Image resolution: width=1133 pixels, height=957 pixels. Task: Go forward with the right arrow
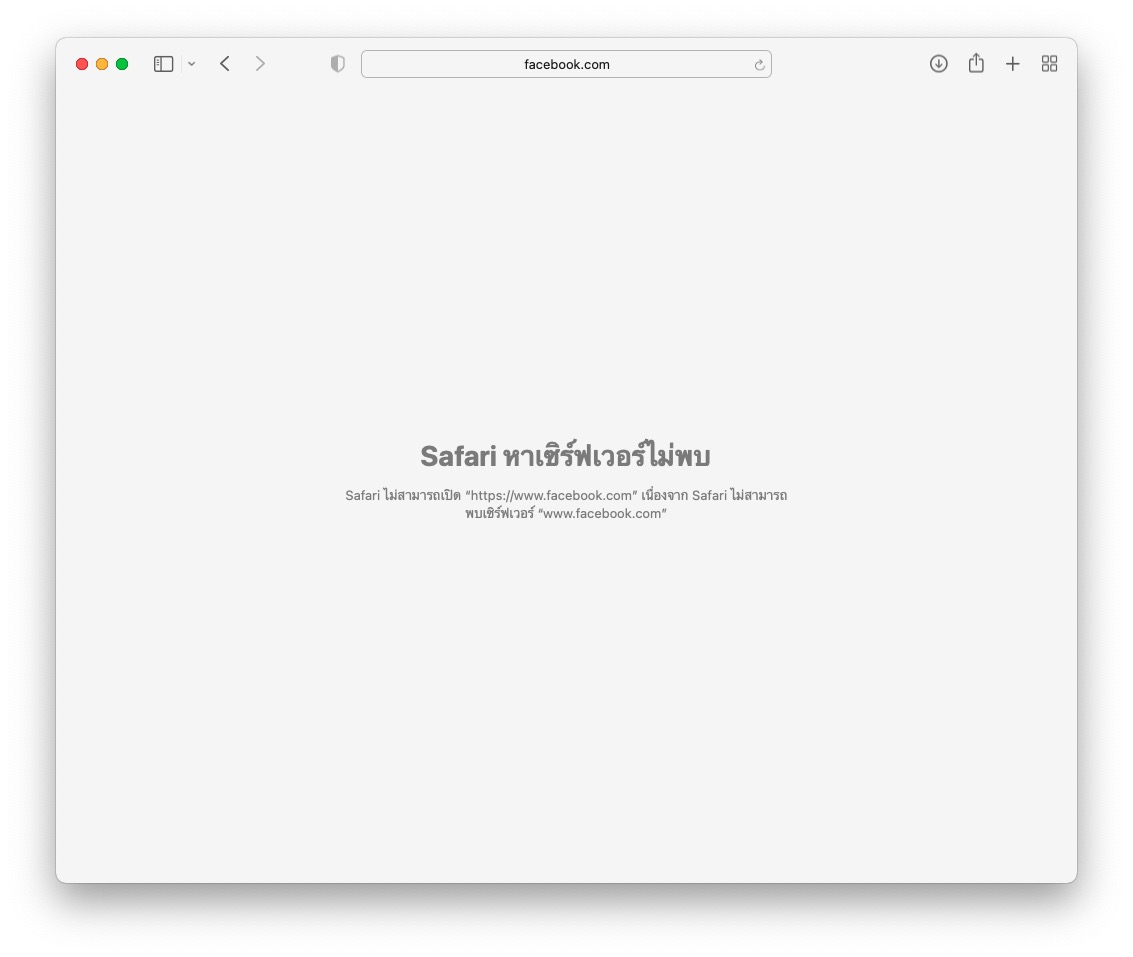260,64
